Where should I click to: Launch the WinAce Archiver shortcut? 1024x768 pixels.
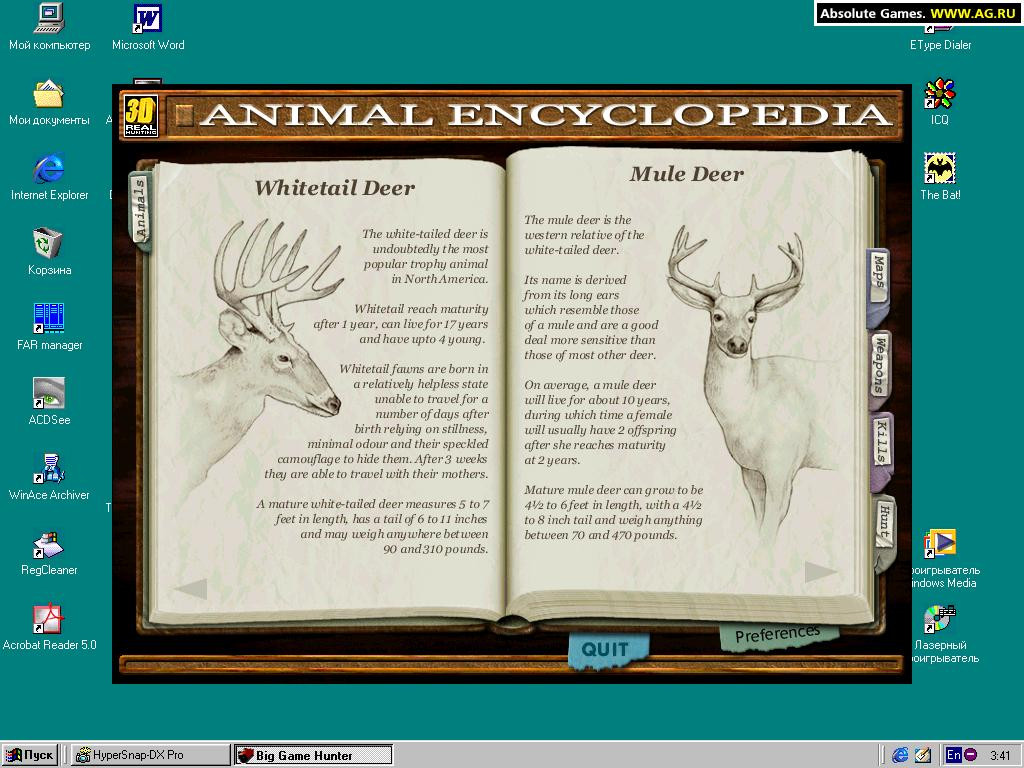[49, 478]
